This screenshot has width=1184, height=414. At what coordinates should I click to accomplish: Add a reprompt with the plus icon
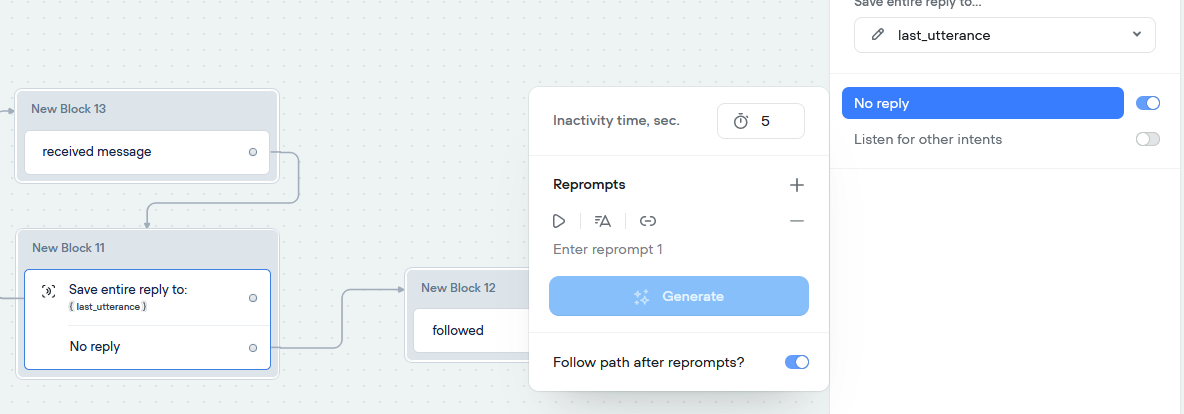[x=797, y=185]
